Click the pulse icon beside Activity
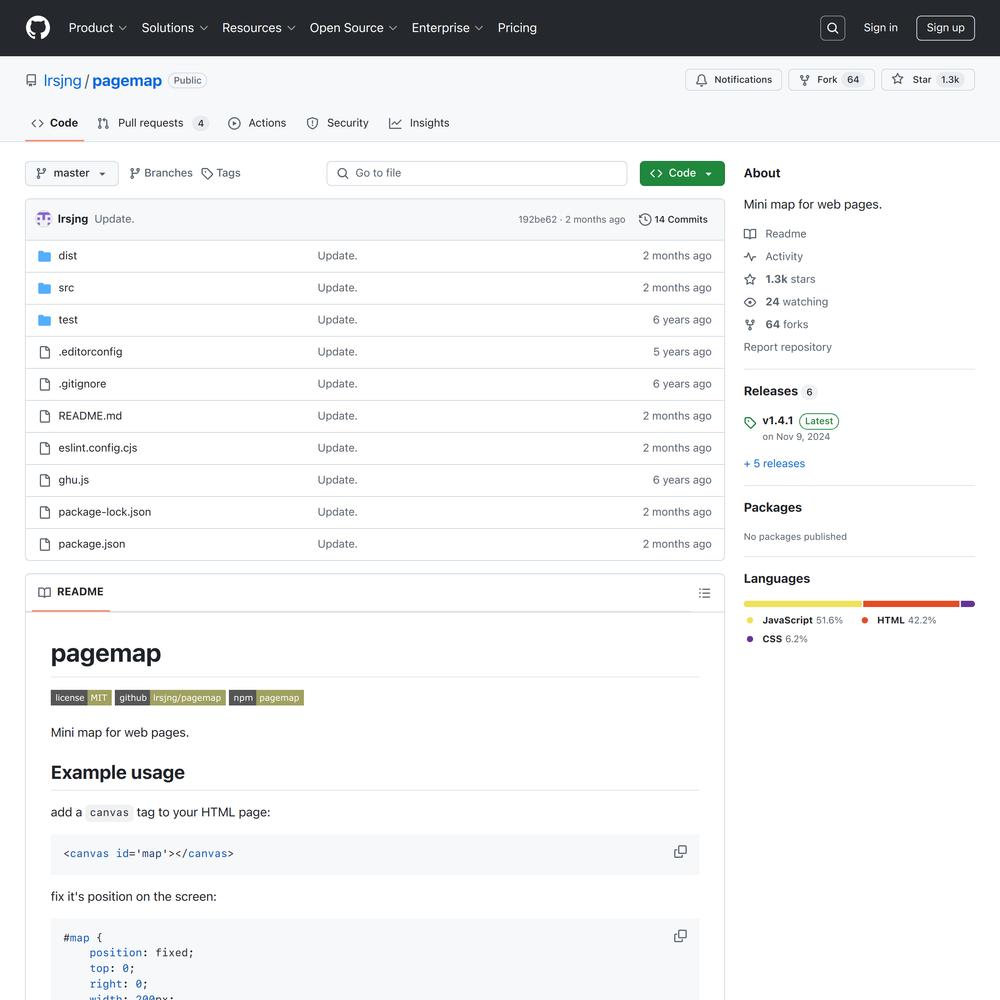1000x1000 pixels. pyautogui.click(x=750, y=256)
